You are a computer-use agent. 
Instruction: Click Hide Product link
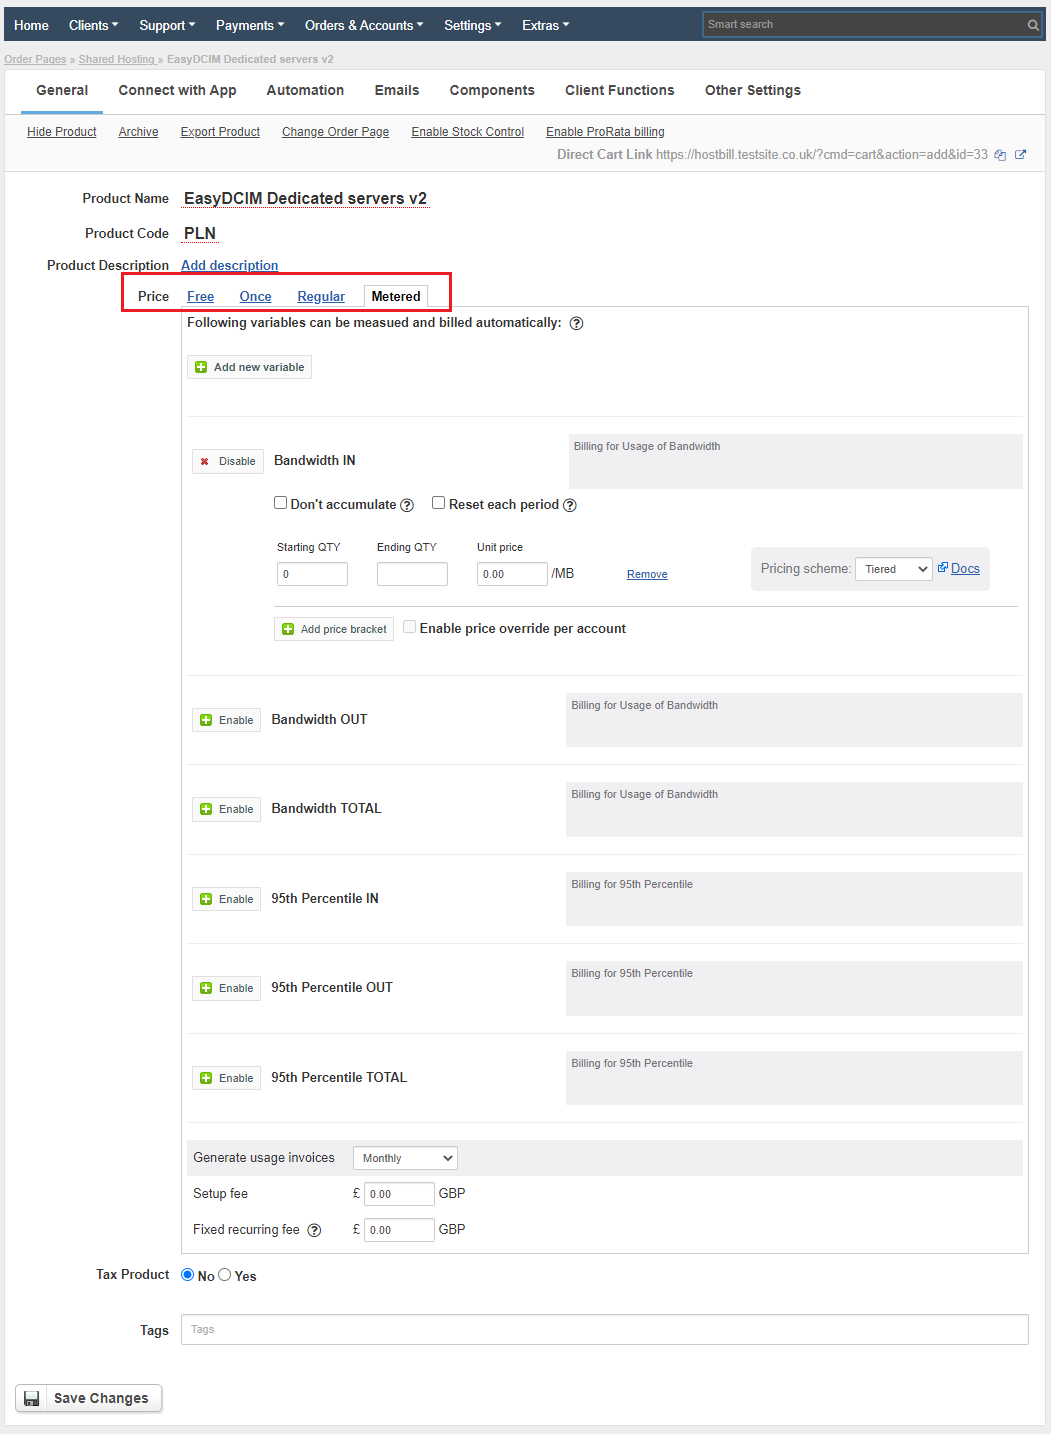pos(62,132)
